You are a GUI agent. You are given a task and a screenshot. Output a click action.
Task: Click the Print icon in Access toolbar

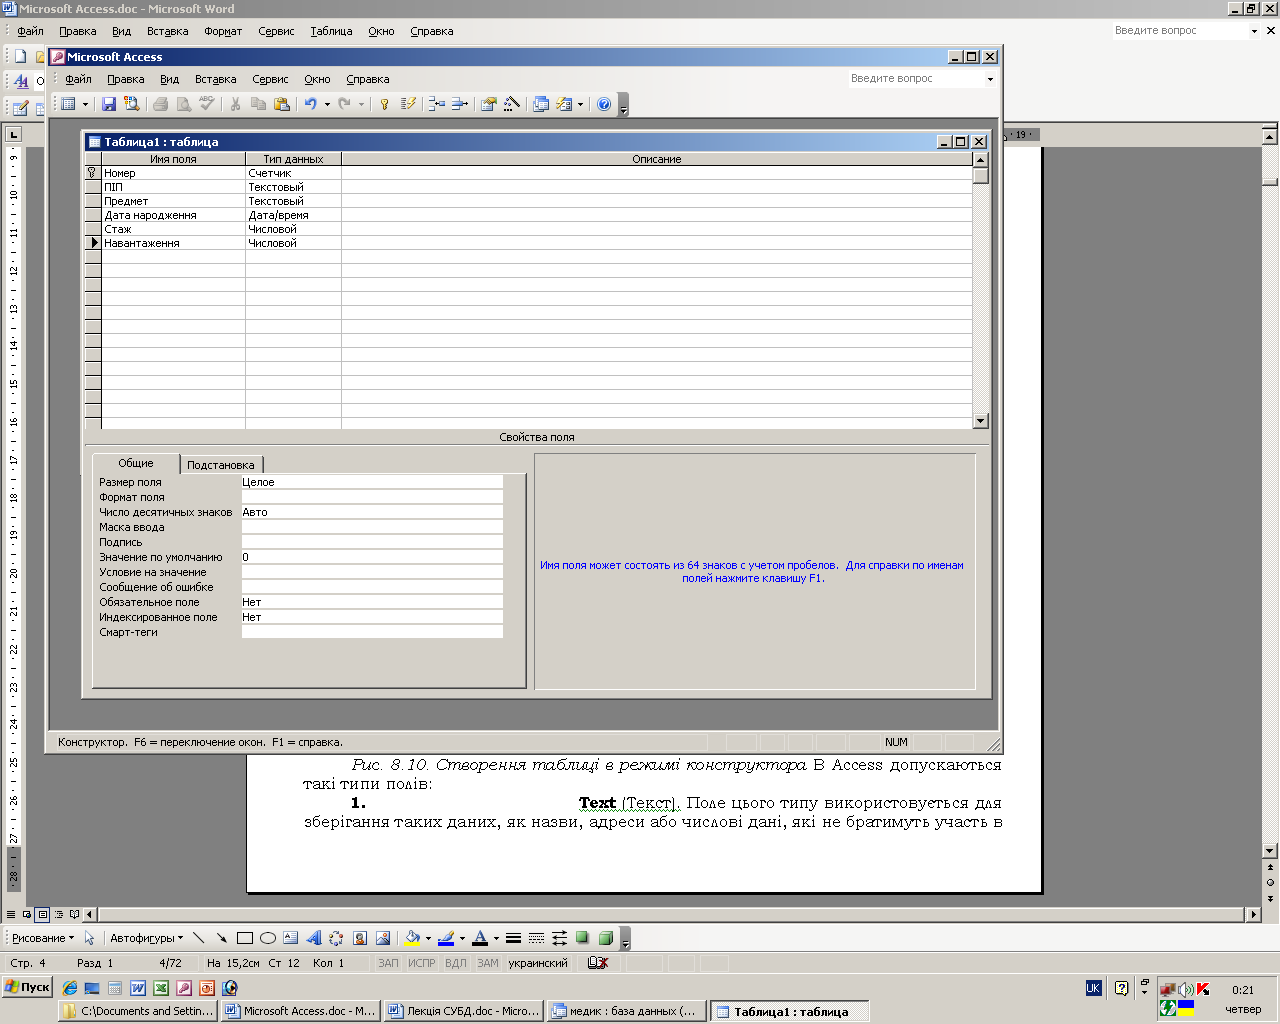coord(160,104)
